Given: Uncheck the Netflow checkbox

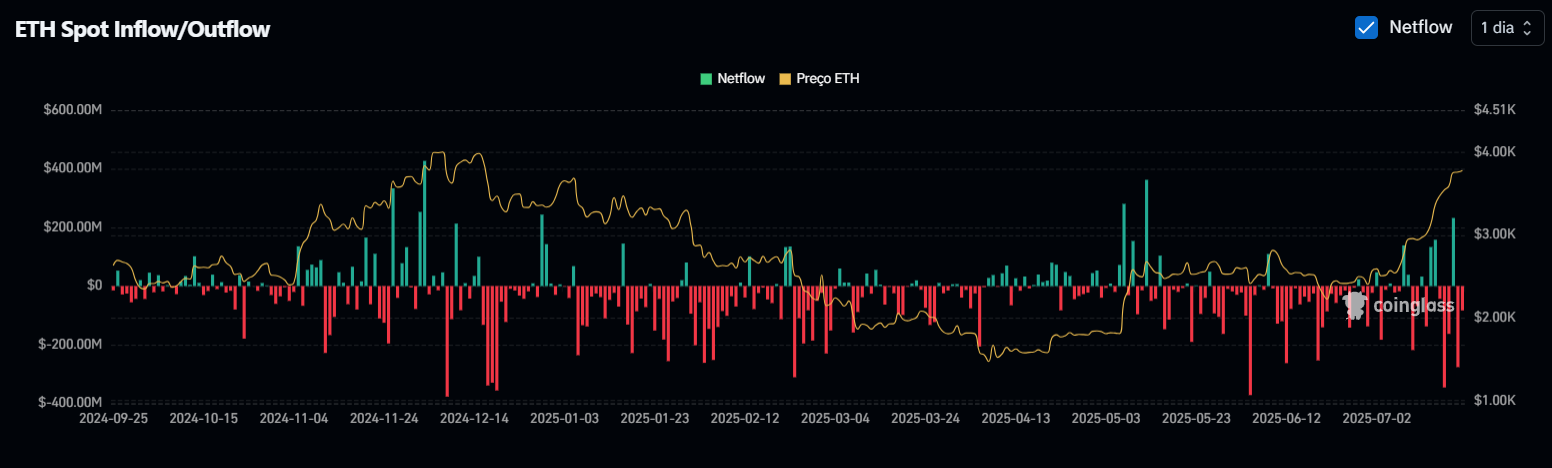Looking at the screenshot, I should [x=1366, y=28].
